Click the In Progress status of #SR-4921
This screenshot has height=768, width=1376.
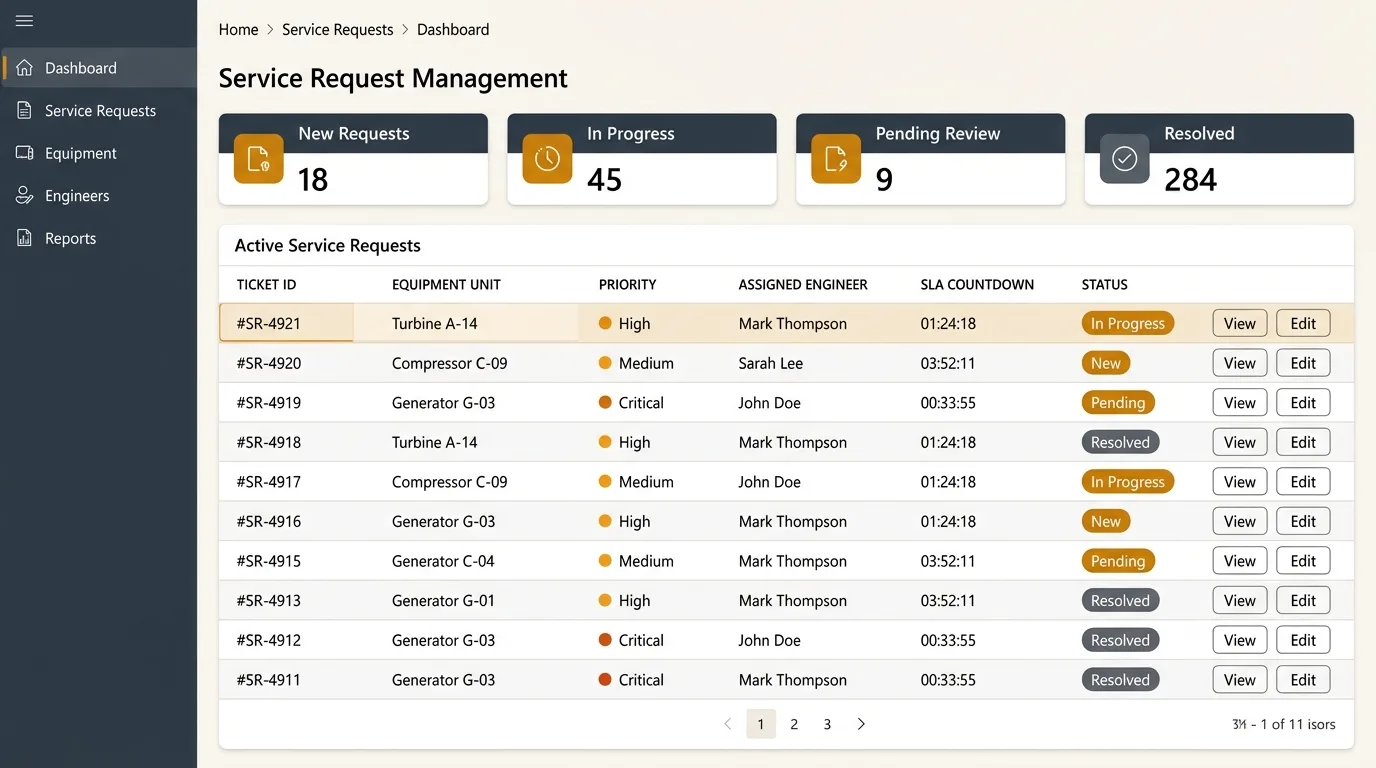(x=1128, y=323)
